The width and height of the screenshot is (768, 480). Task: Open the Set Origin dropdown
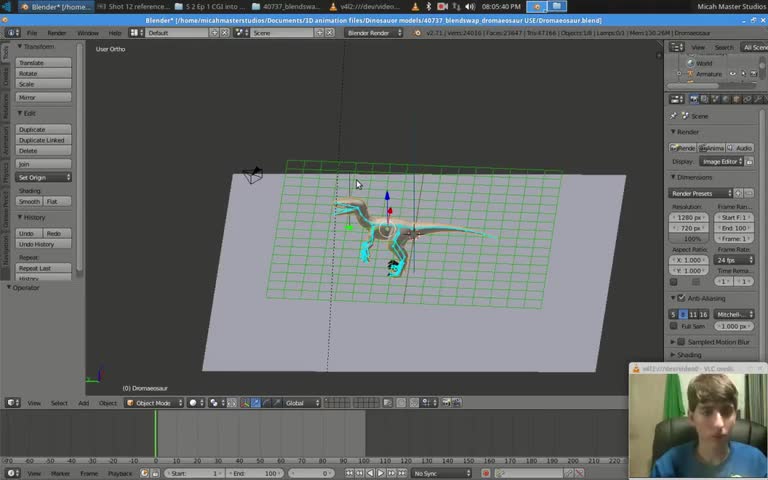(x=43, y=177)
